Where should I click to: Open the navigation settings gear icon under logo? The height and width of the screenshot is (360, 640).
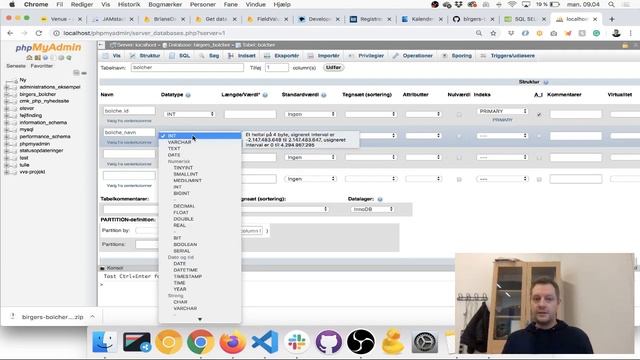pyautogui.click(x=61, y=58)
